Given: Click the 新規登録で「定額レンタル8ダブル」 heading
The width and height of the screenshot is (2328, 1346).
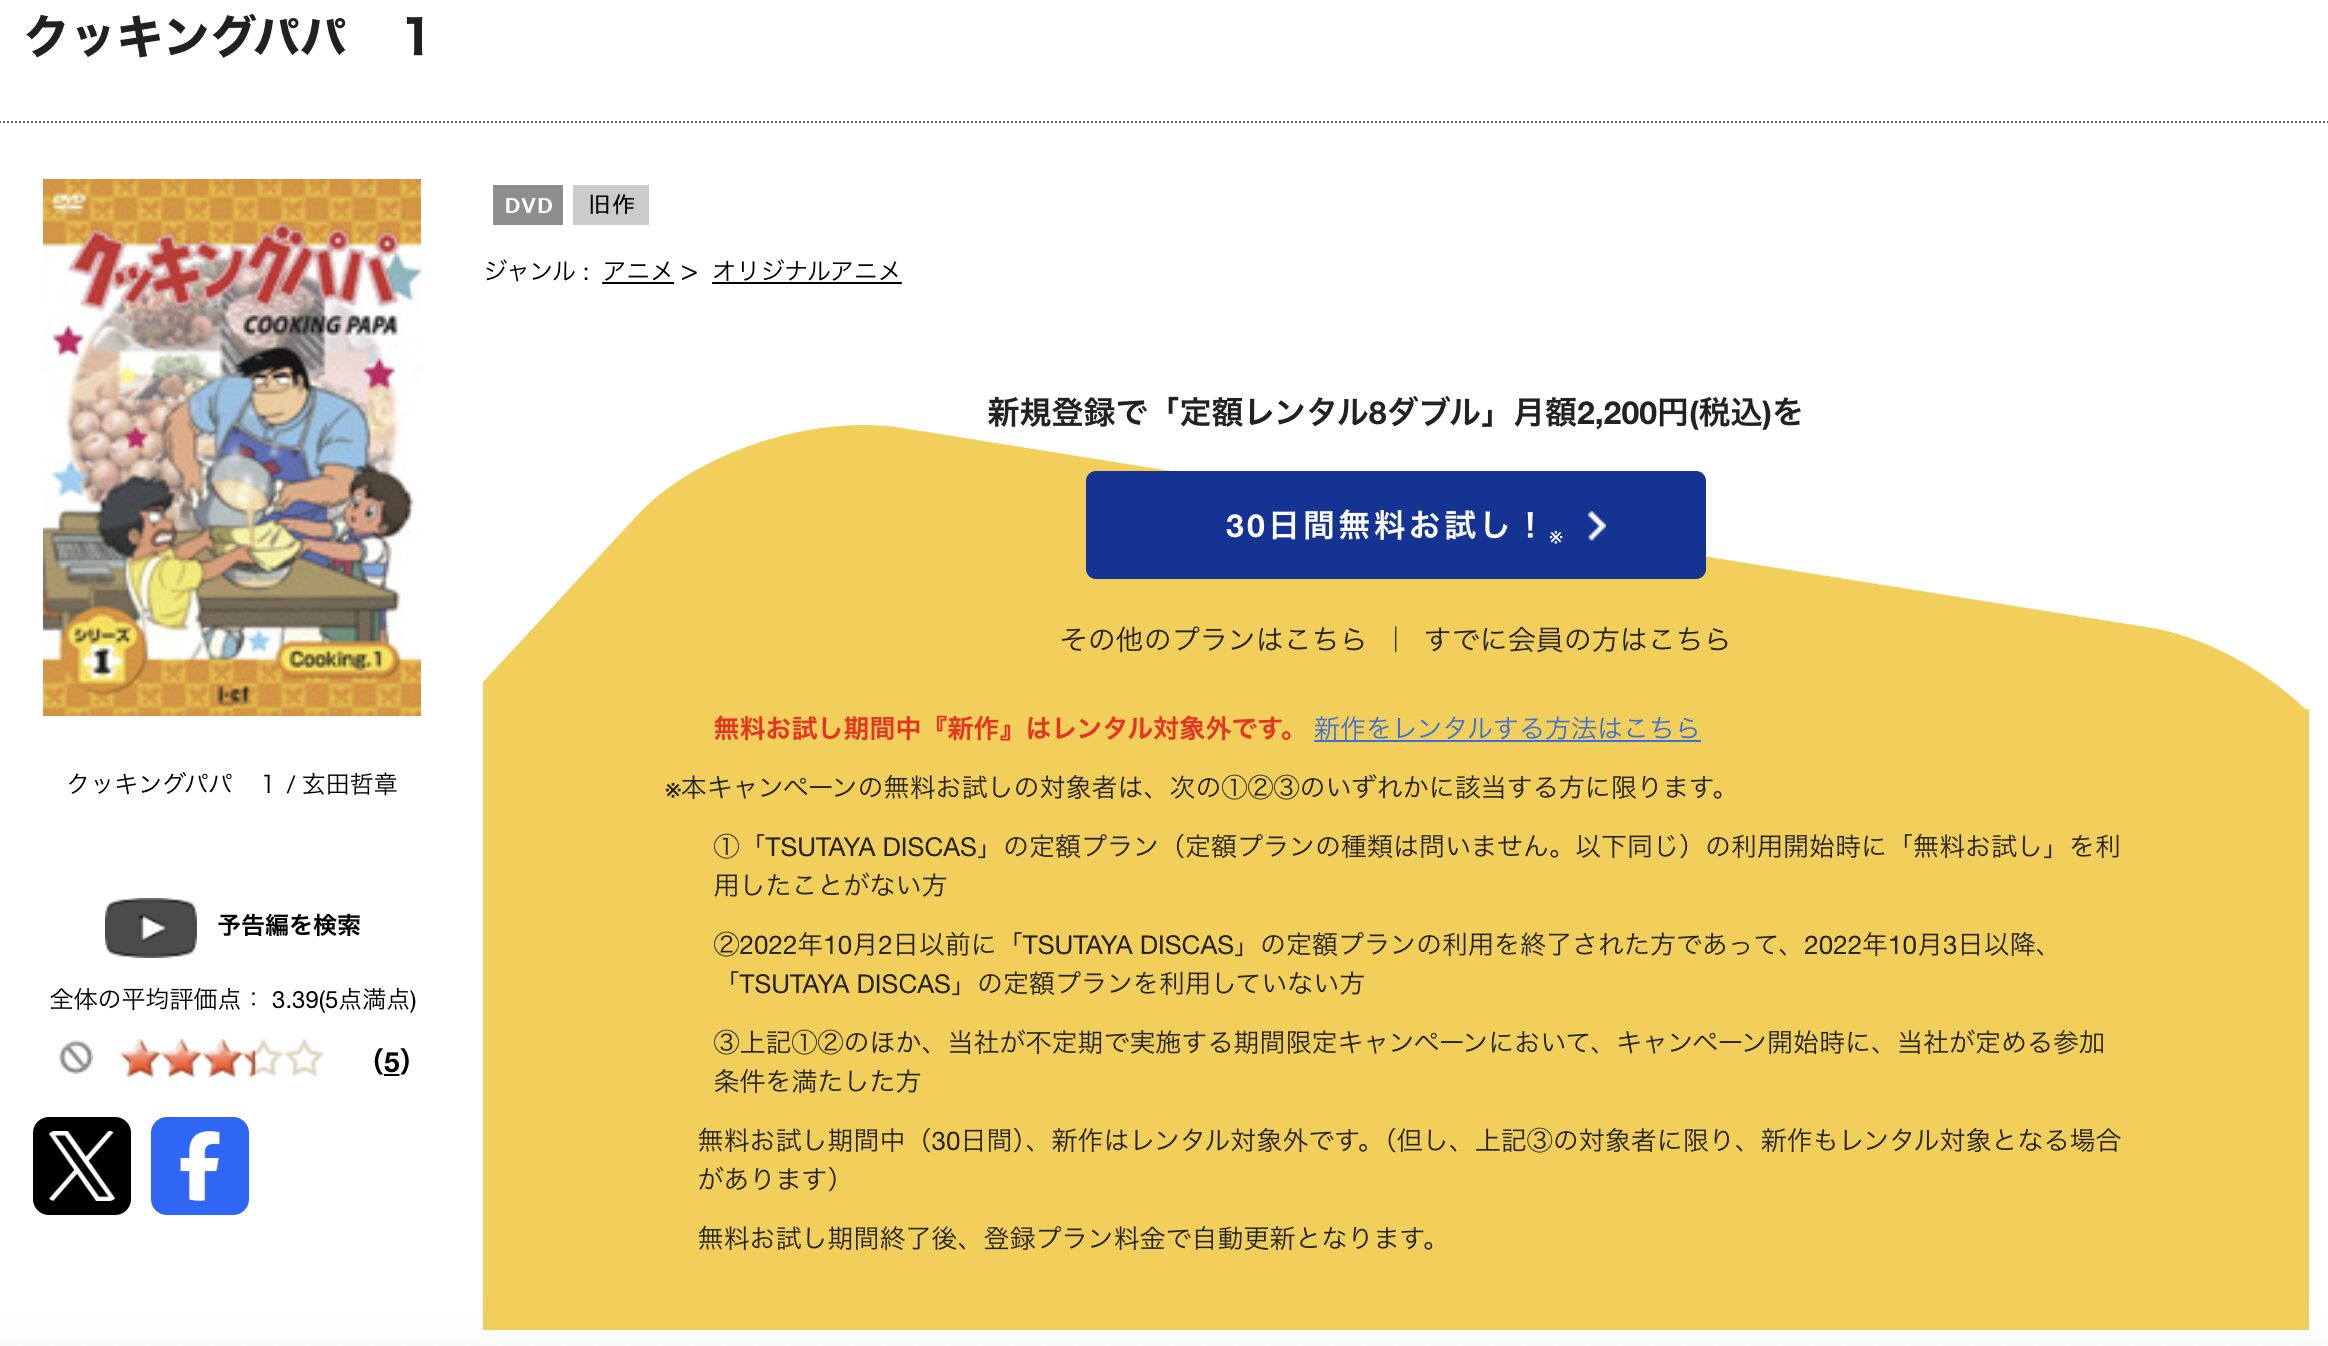Looking at the screenshot, I should (x=1394, y=412).
